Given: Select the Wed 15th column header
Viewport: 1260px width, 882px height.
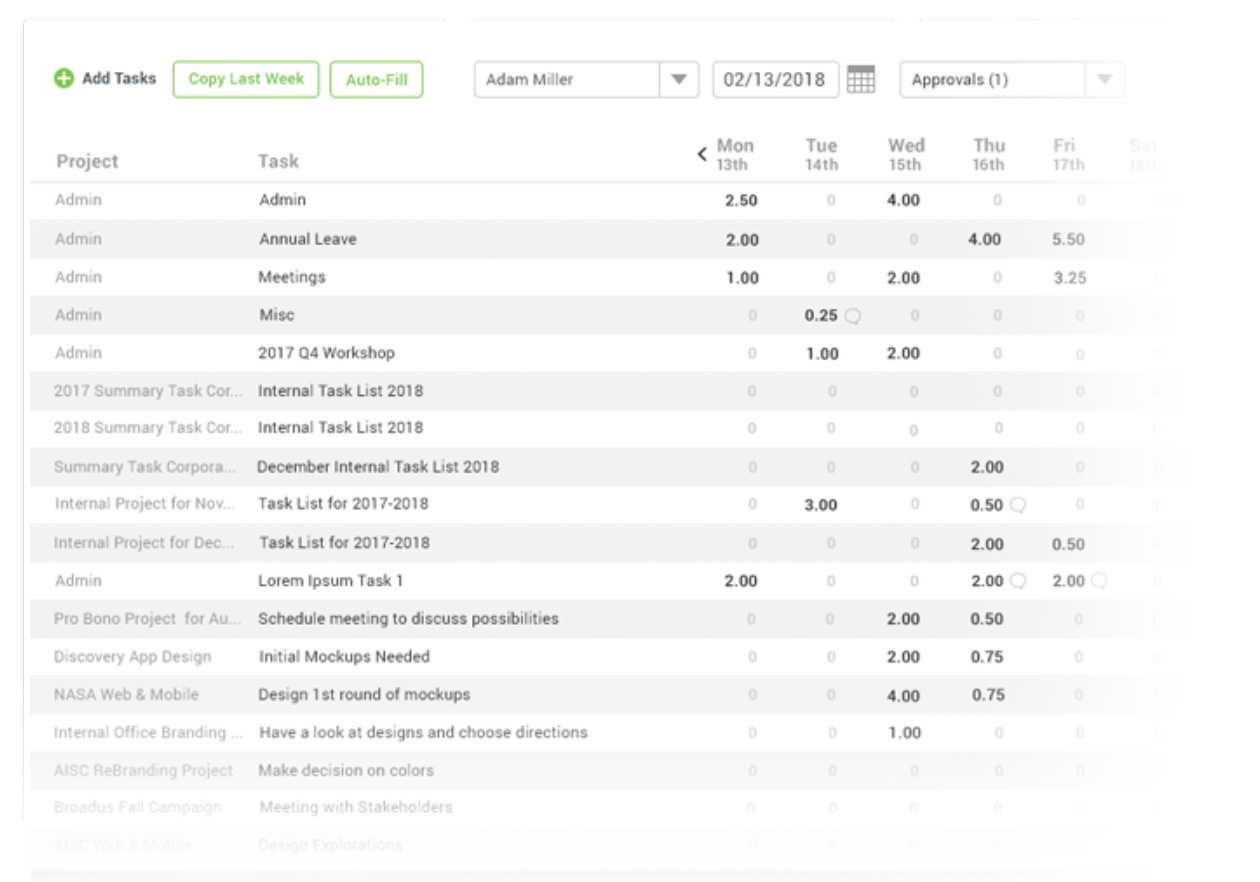Looking at the screenshot, I should coord(906,155).
